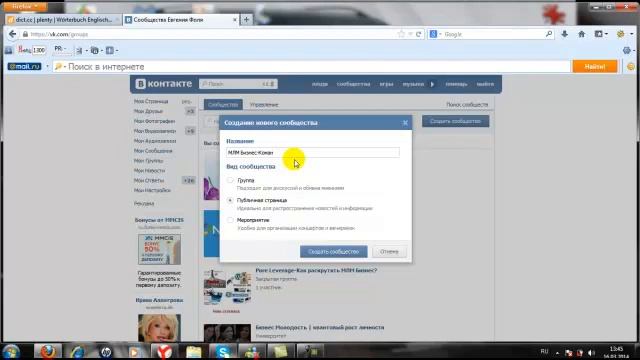The height and width of the screenshot is (360, 640).
Task: Open the помощь link in VK header
Action: point(456,84)
